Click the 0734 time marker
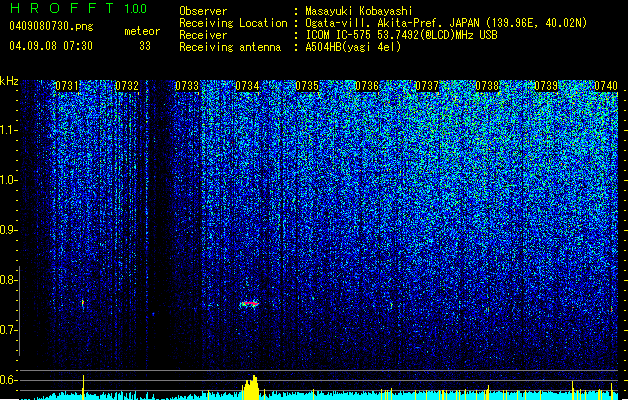 click(x=247, y=86)
